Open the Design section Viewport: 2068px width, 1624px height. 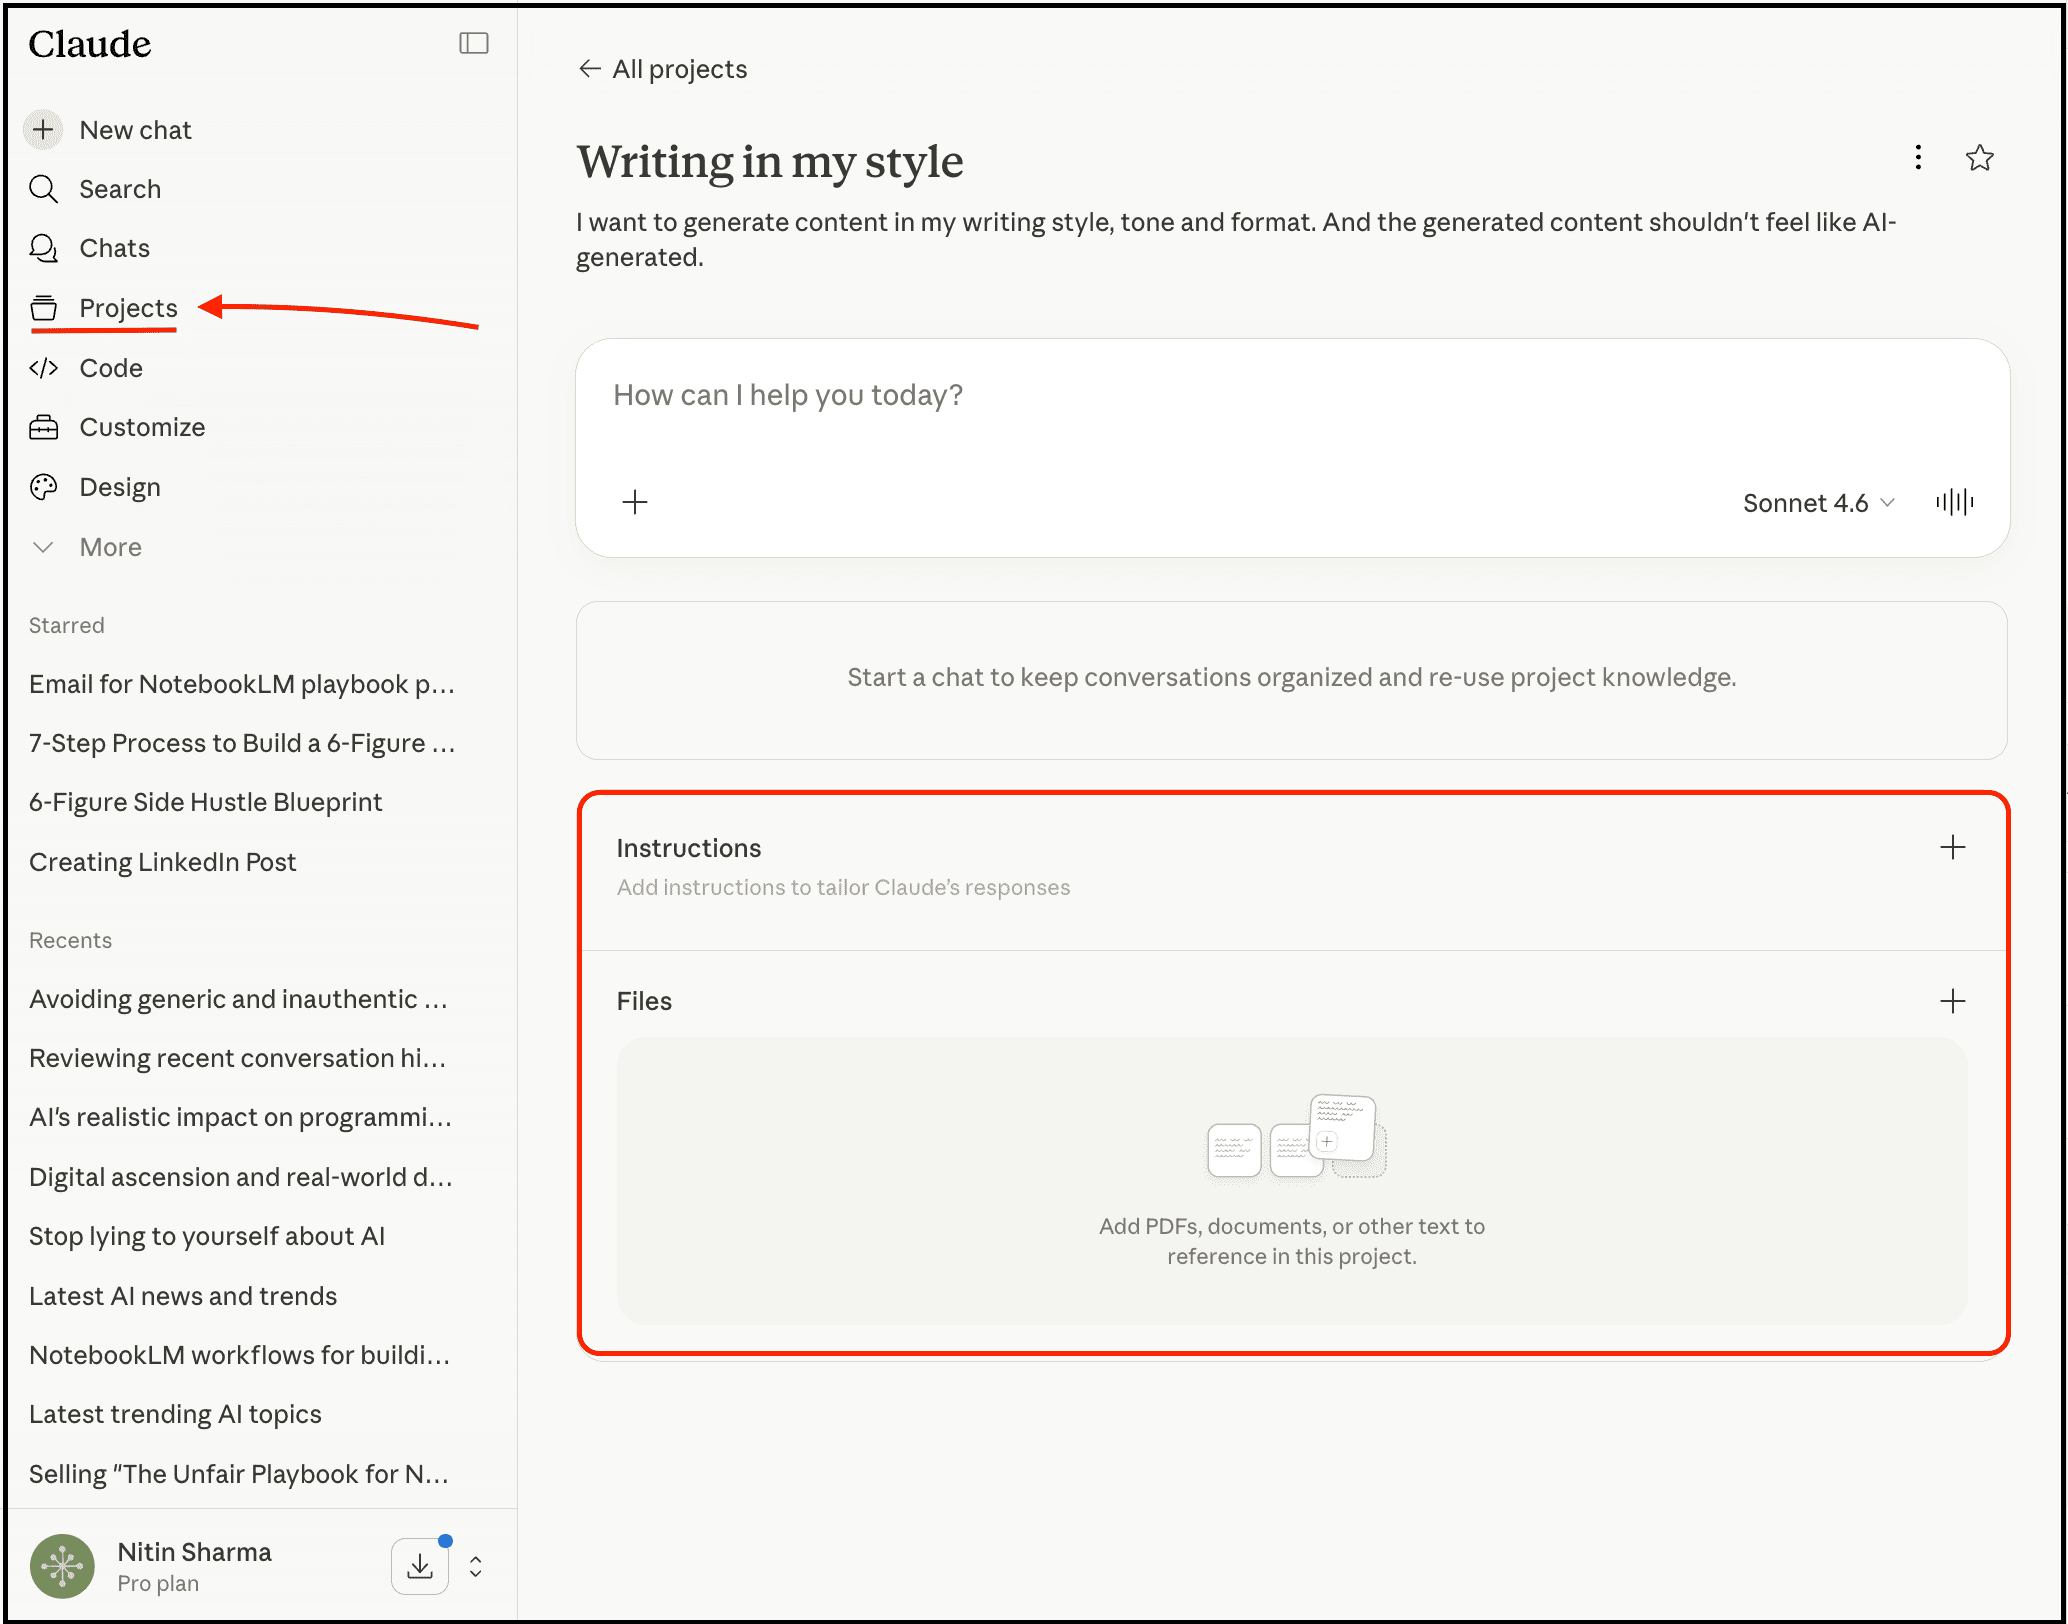point(119,487)
